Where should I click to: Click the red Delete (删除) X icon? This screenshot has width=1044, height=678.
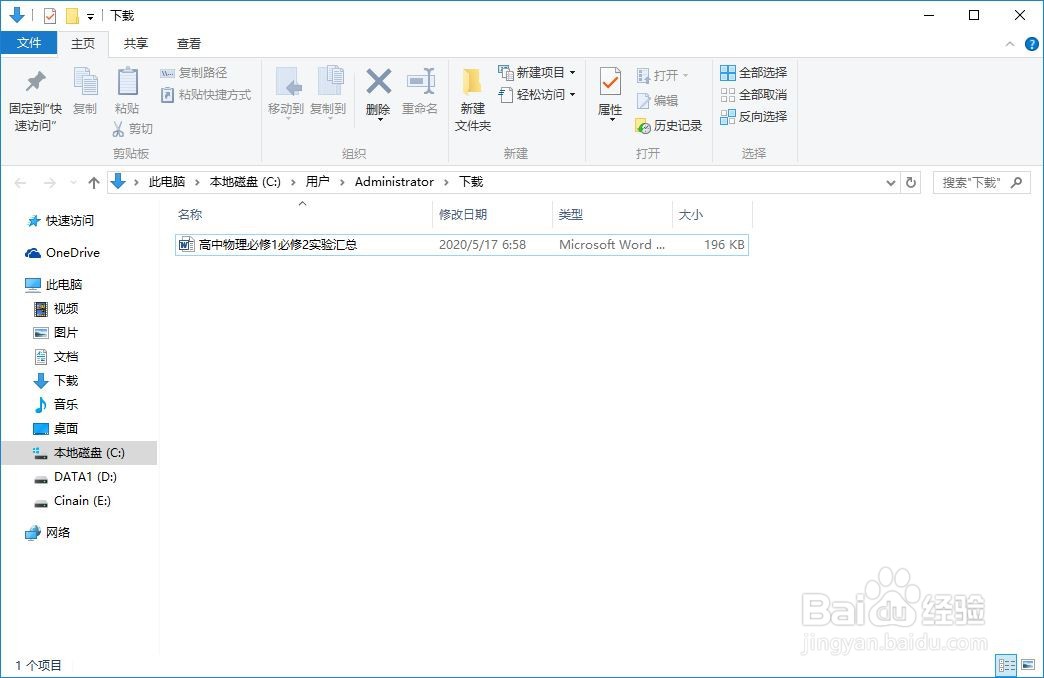[x=378, y=82]
